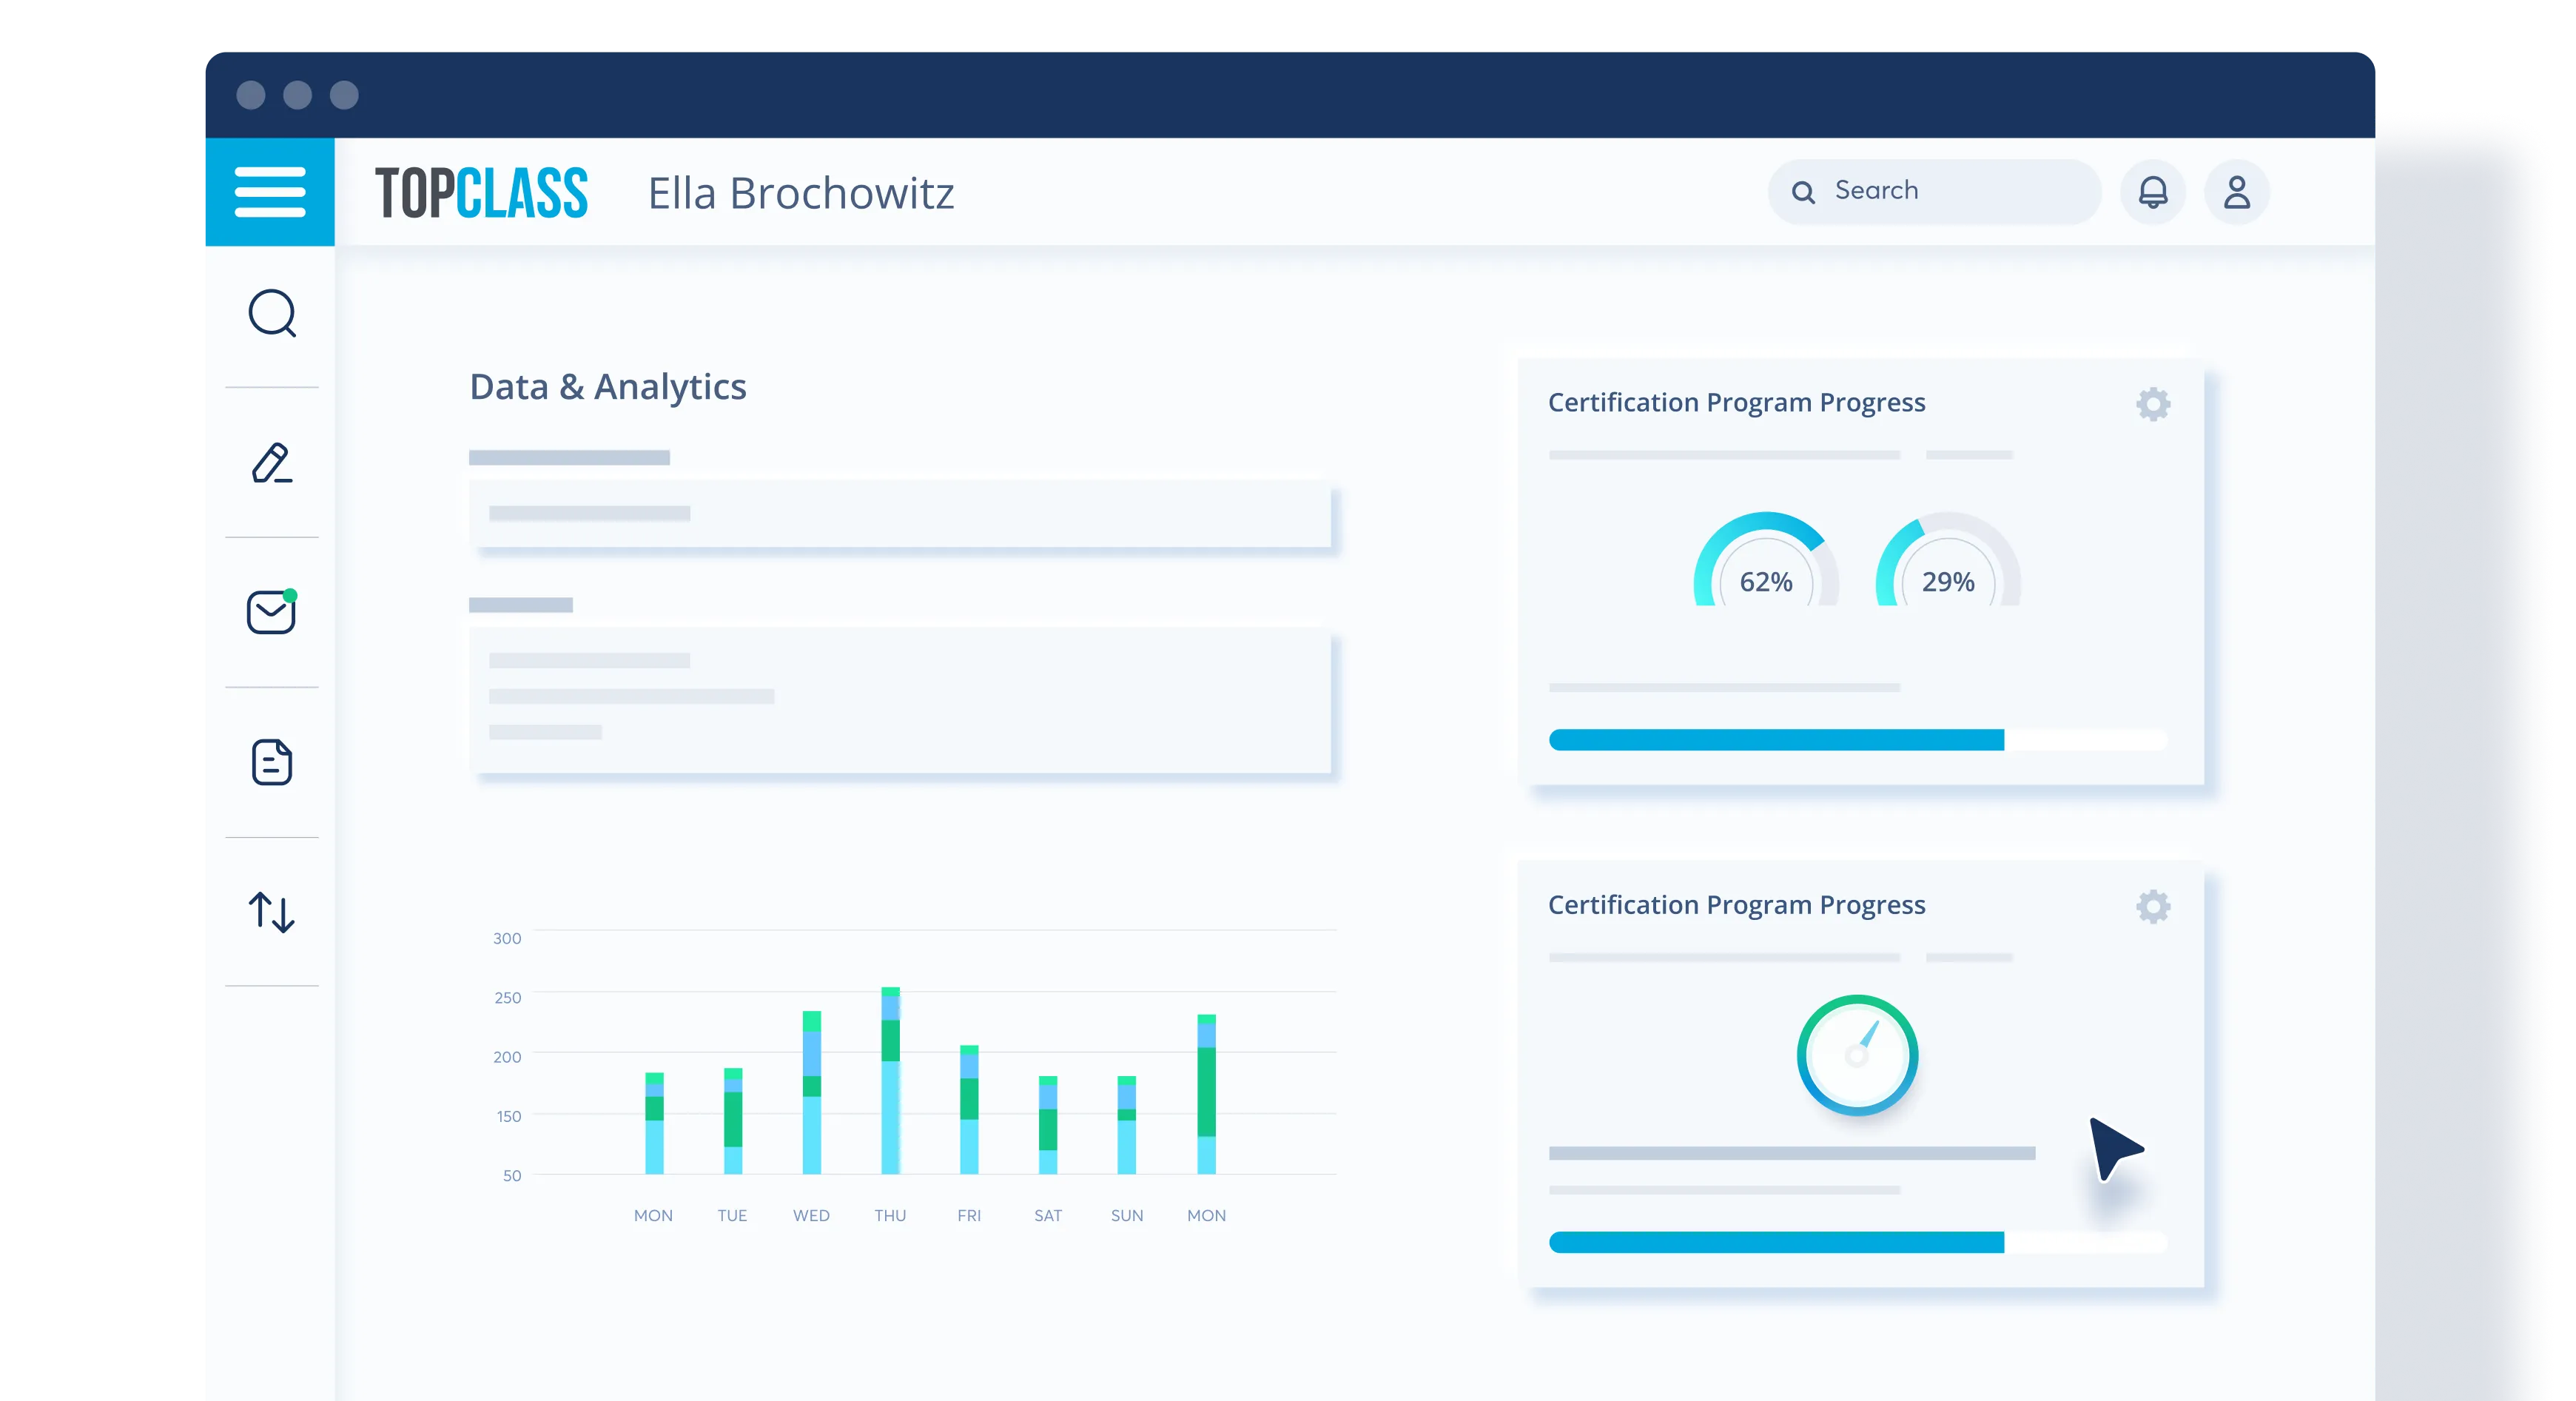Open the user profile icon
The height and width of the screenshot is (1401, 2576).
coord(2237,192)
